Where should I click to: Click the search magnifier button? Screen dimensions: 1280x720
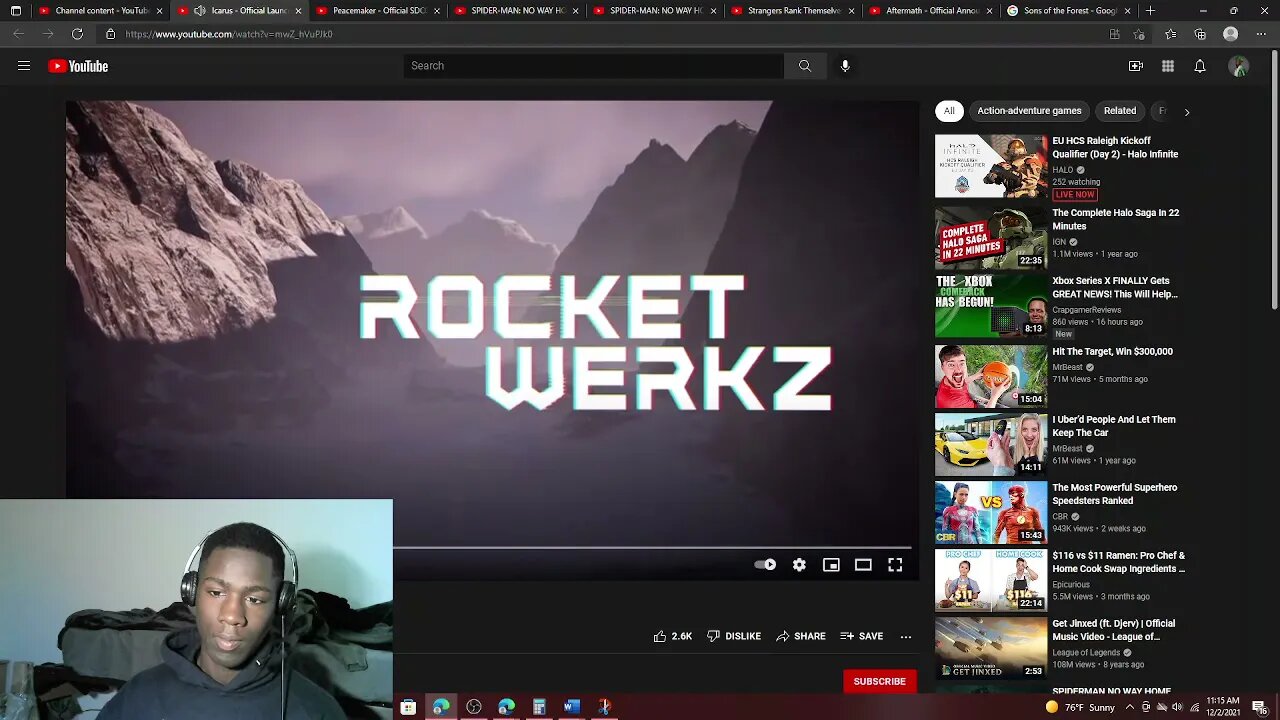[x=805, y=66]
